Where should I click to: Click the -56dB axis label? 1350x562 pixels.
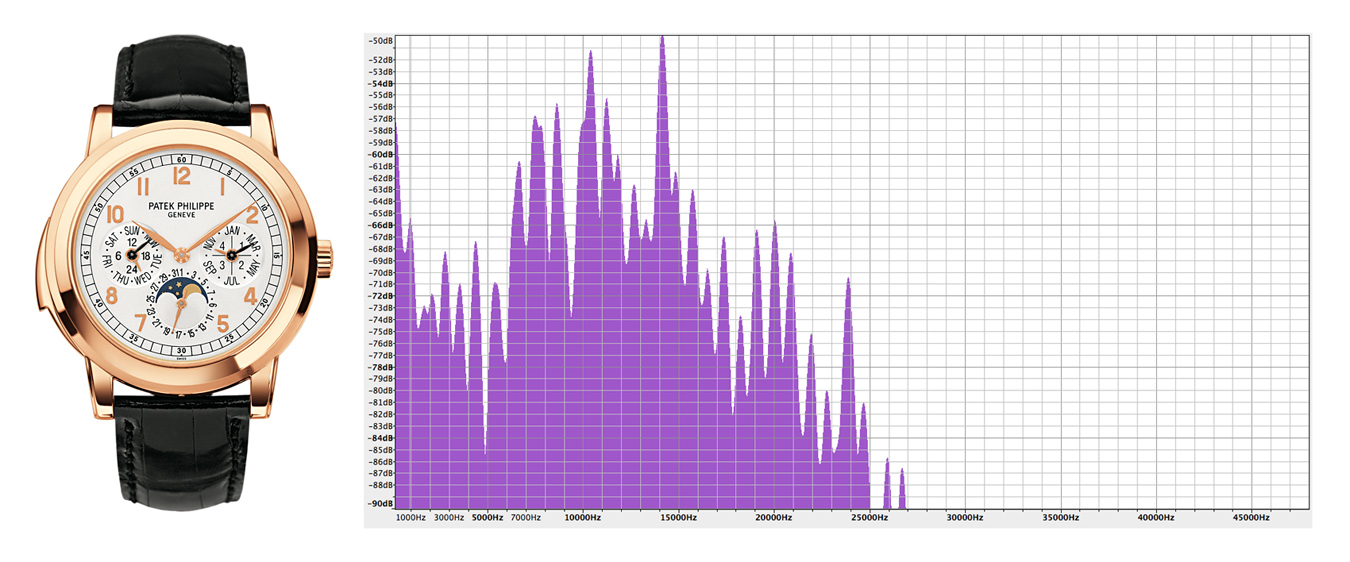[x=381, y=107]
